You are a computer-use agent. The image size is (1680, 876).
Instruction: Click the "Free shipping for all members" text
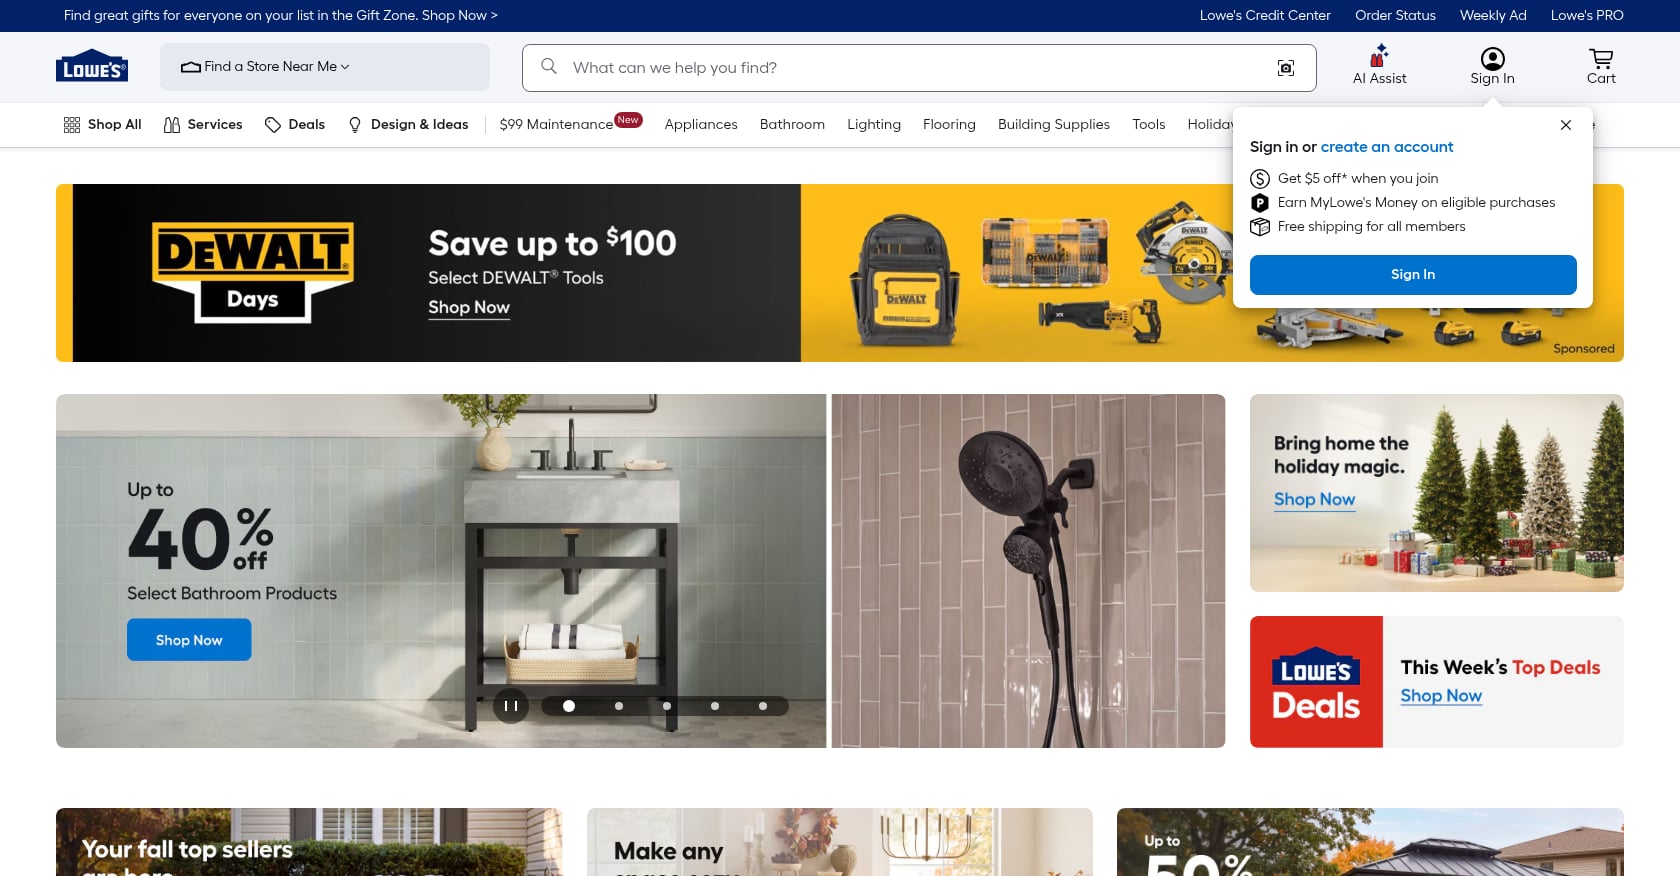1371,227
